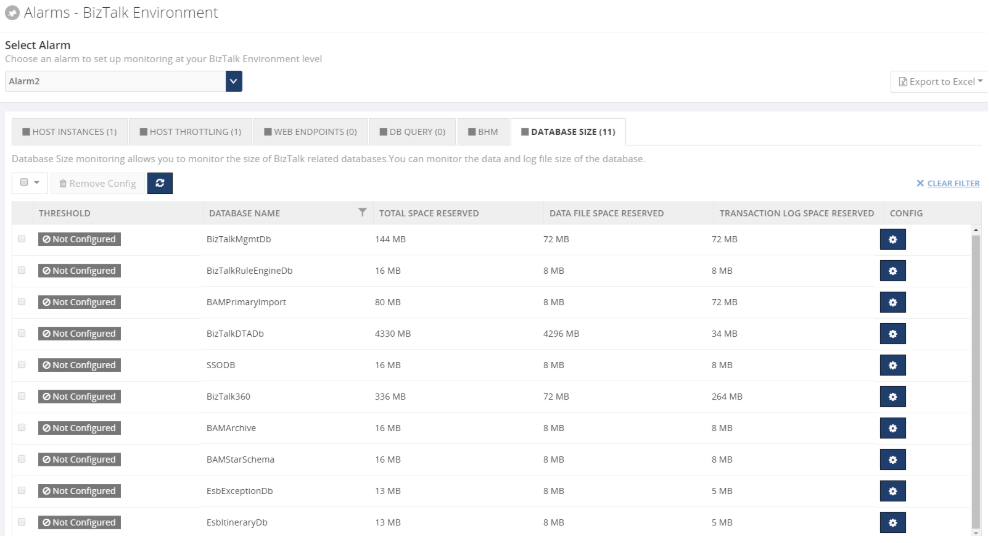This screenshot has width=989, height=543.
Task: Click the BizTalkRuleEngineDb database name
Action: pyautogui.click(x=249, y=271)
